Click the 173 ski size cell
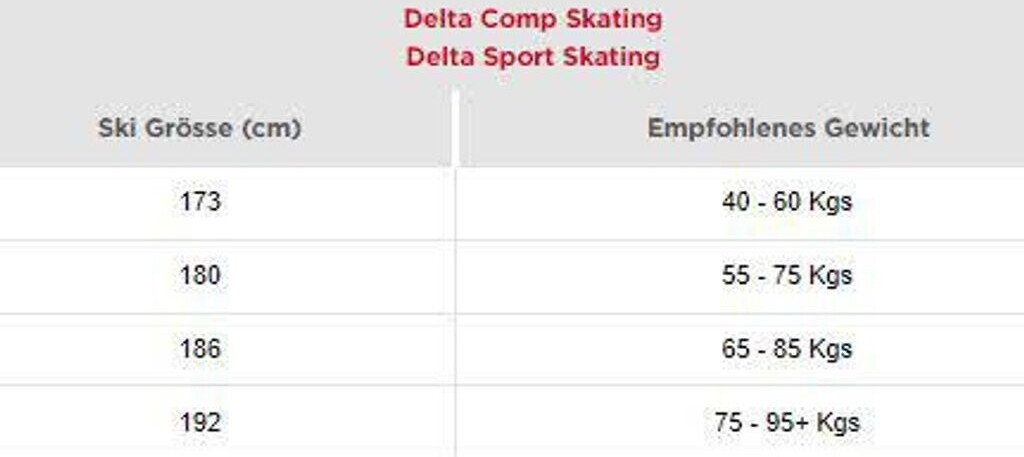Image resolution: width=1024 pixels, height=457 pixels. pyautogui.click(x=200, y=202)
